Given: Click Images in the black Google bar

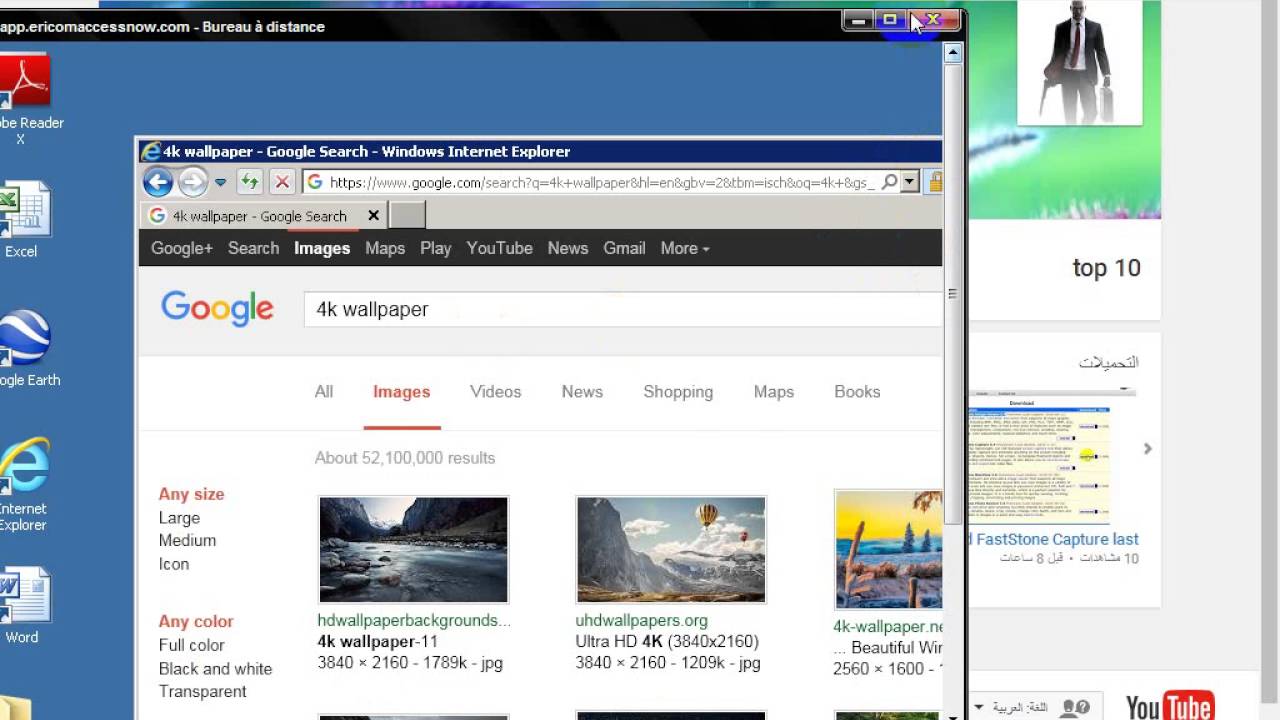Looking at the screenshot, I should (x=322, y=248).
